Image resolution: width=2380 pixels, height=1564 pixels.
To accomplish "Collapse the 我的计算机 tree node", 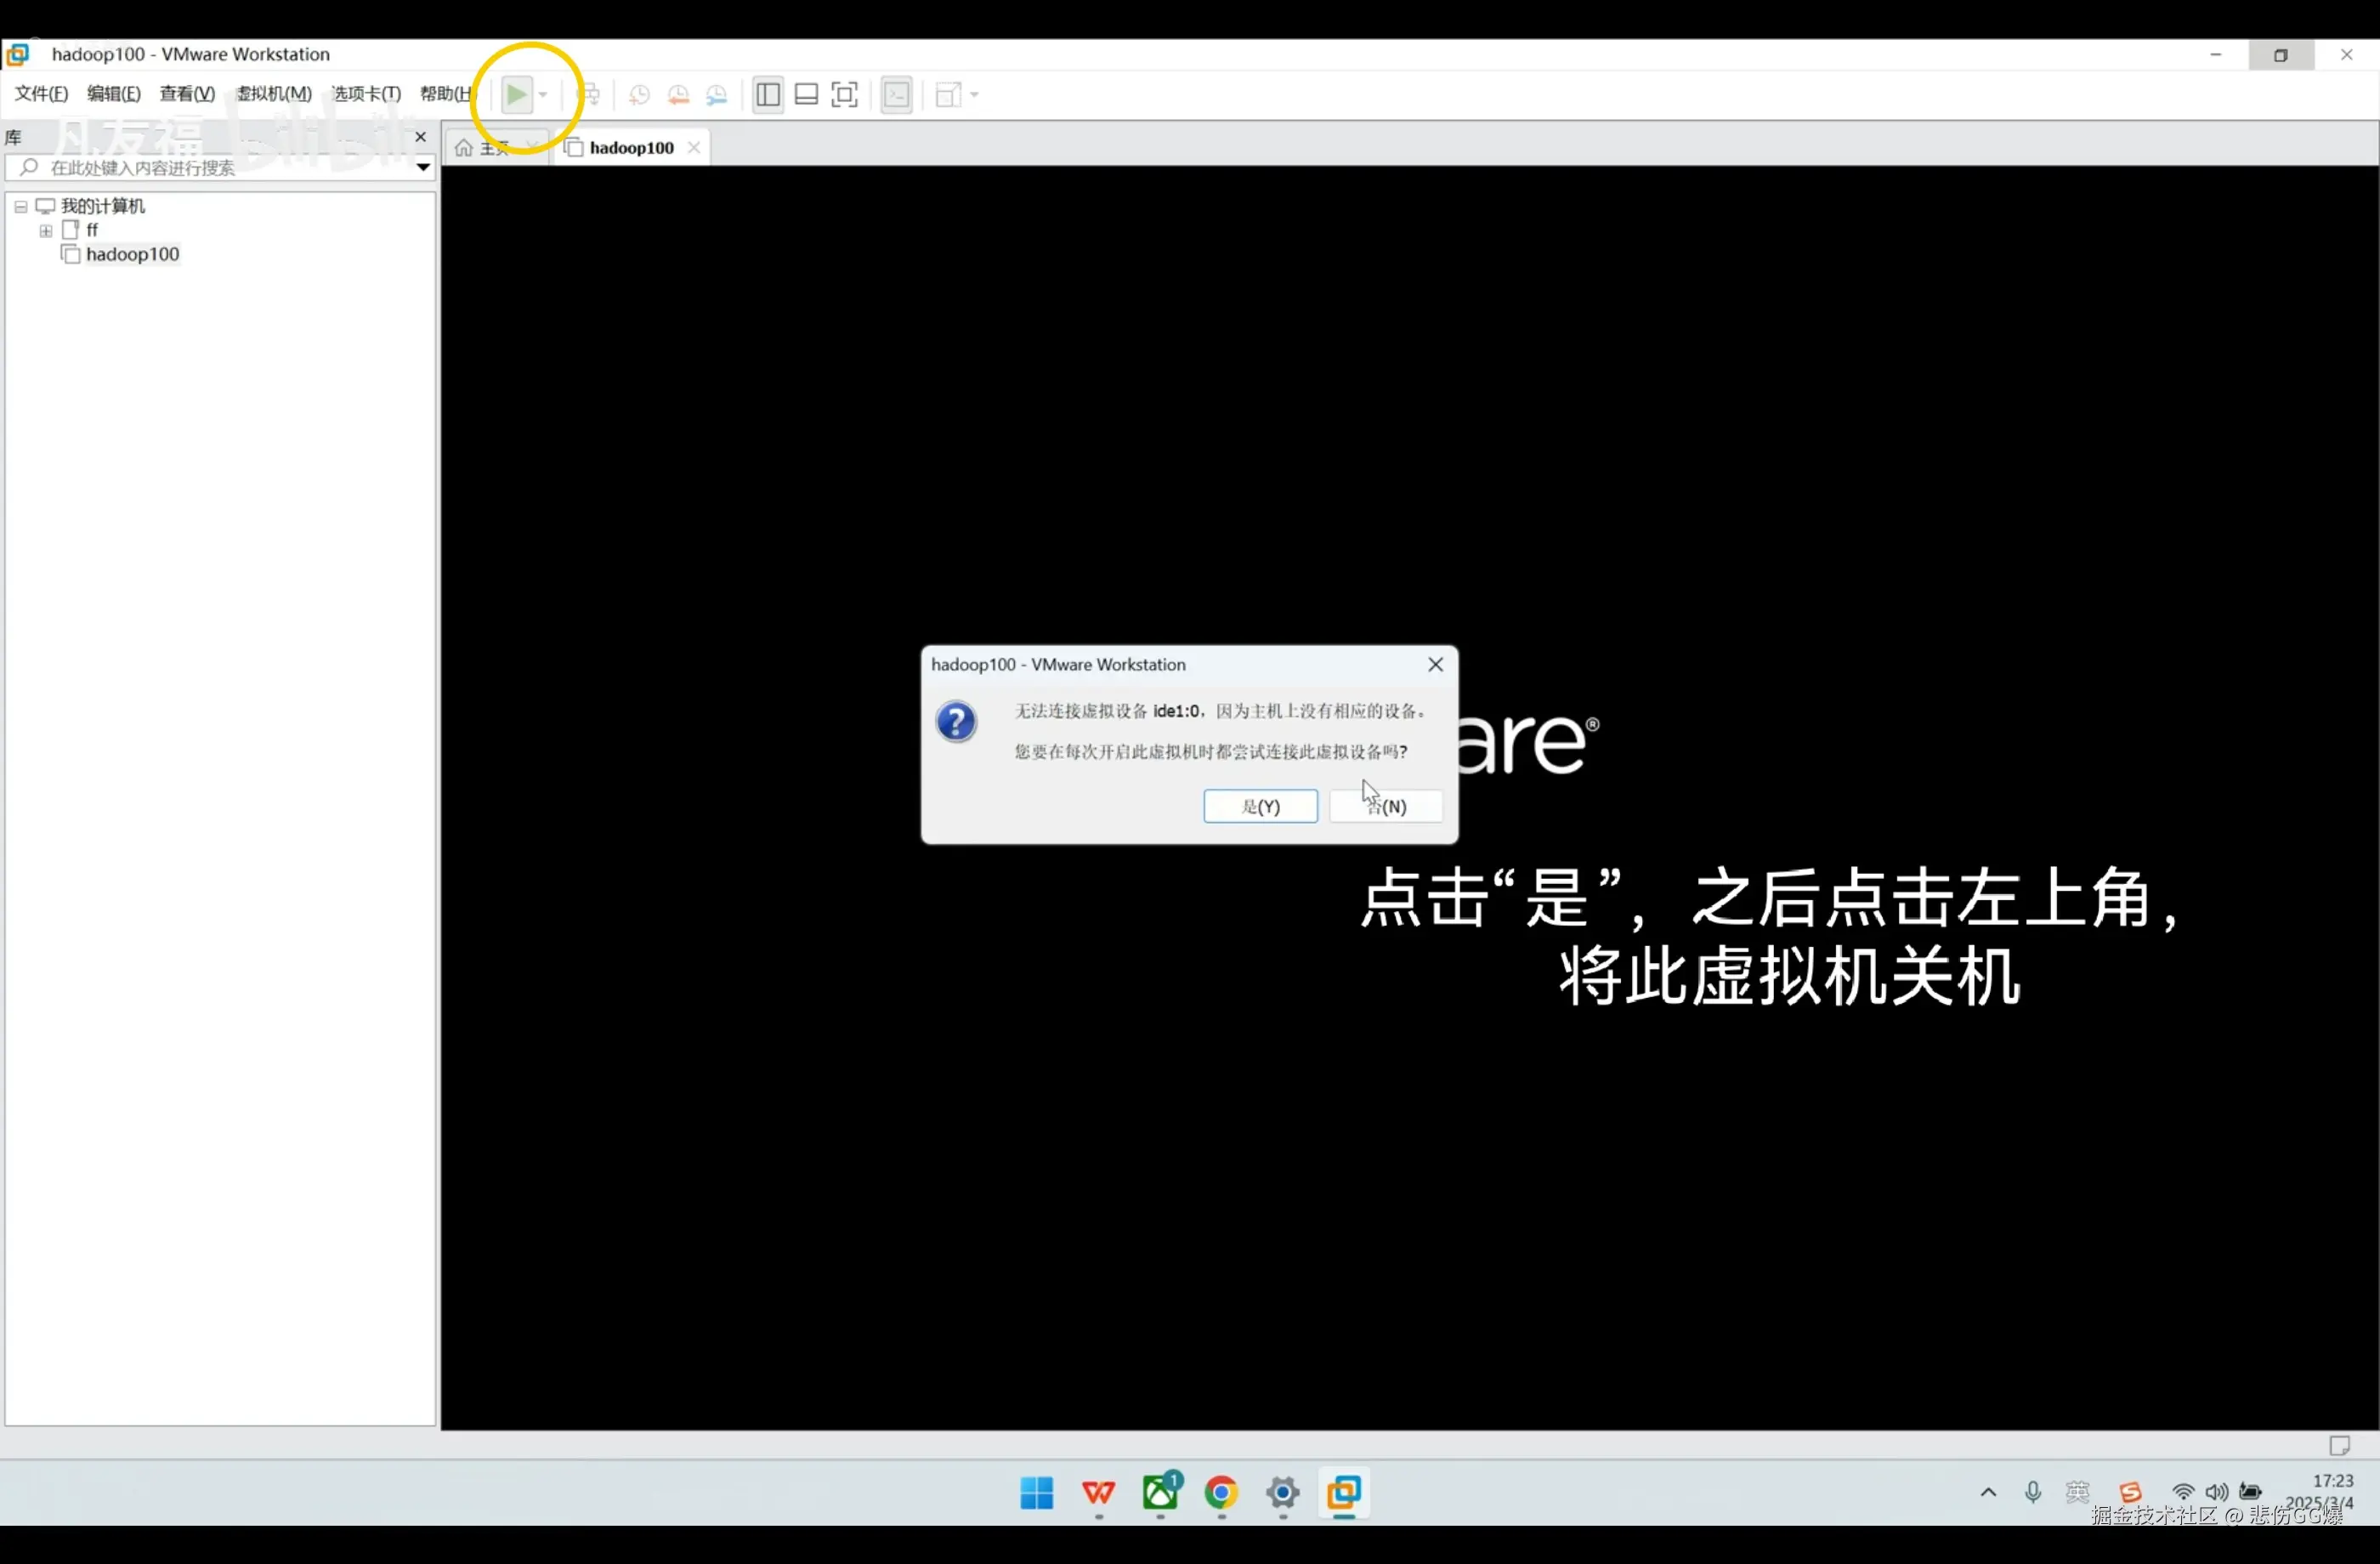I will click(21, 207).
